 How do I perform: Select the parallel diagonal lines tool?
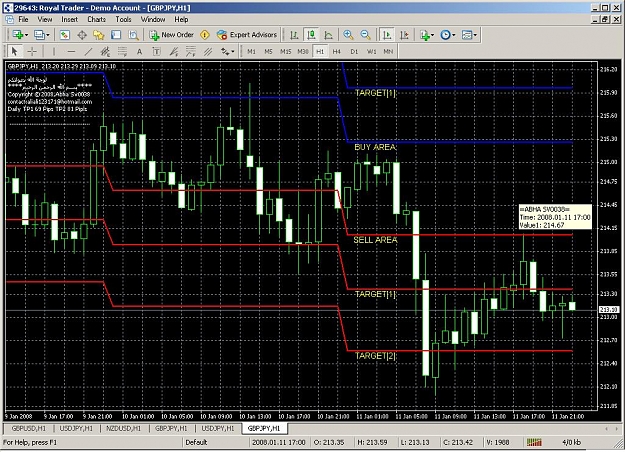coord(208,51)
